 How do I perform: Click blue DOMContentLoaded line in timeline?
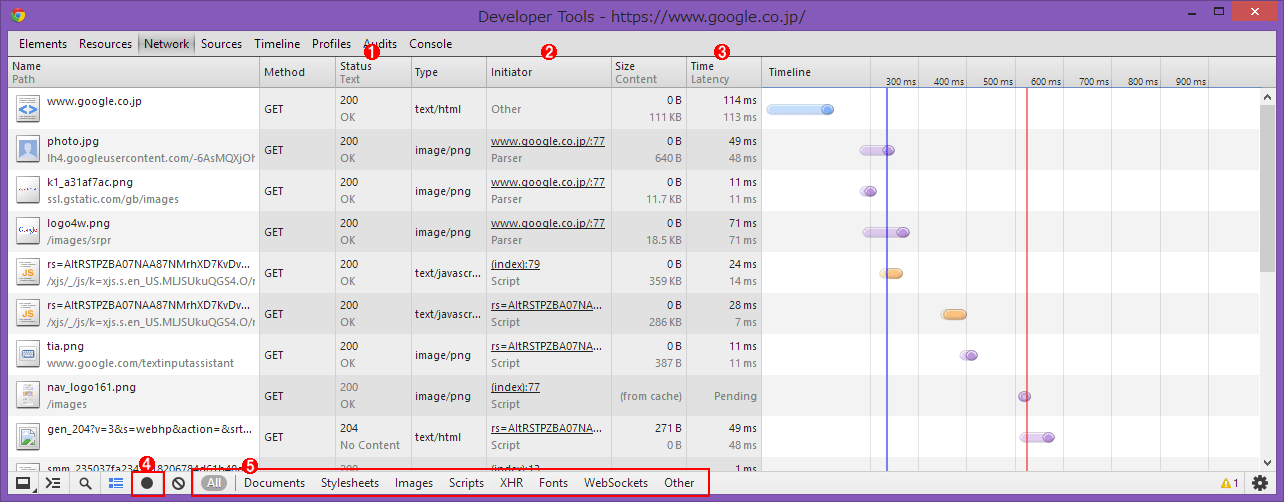886,280
